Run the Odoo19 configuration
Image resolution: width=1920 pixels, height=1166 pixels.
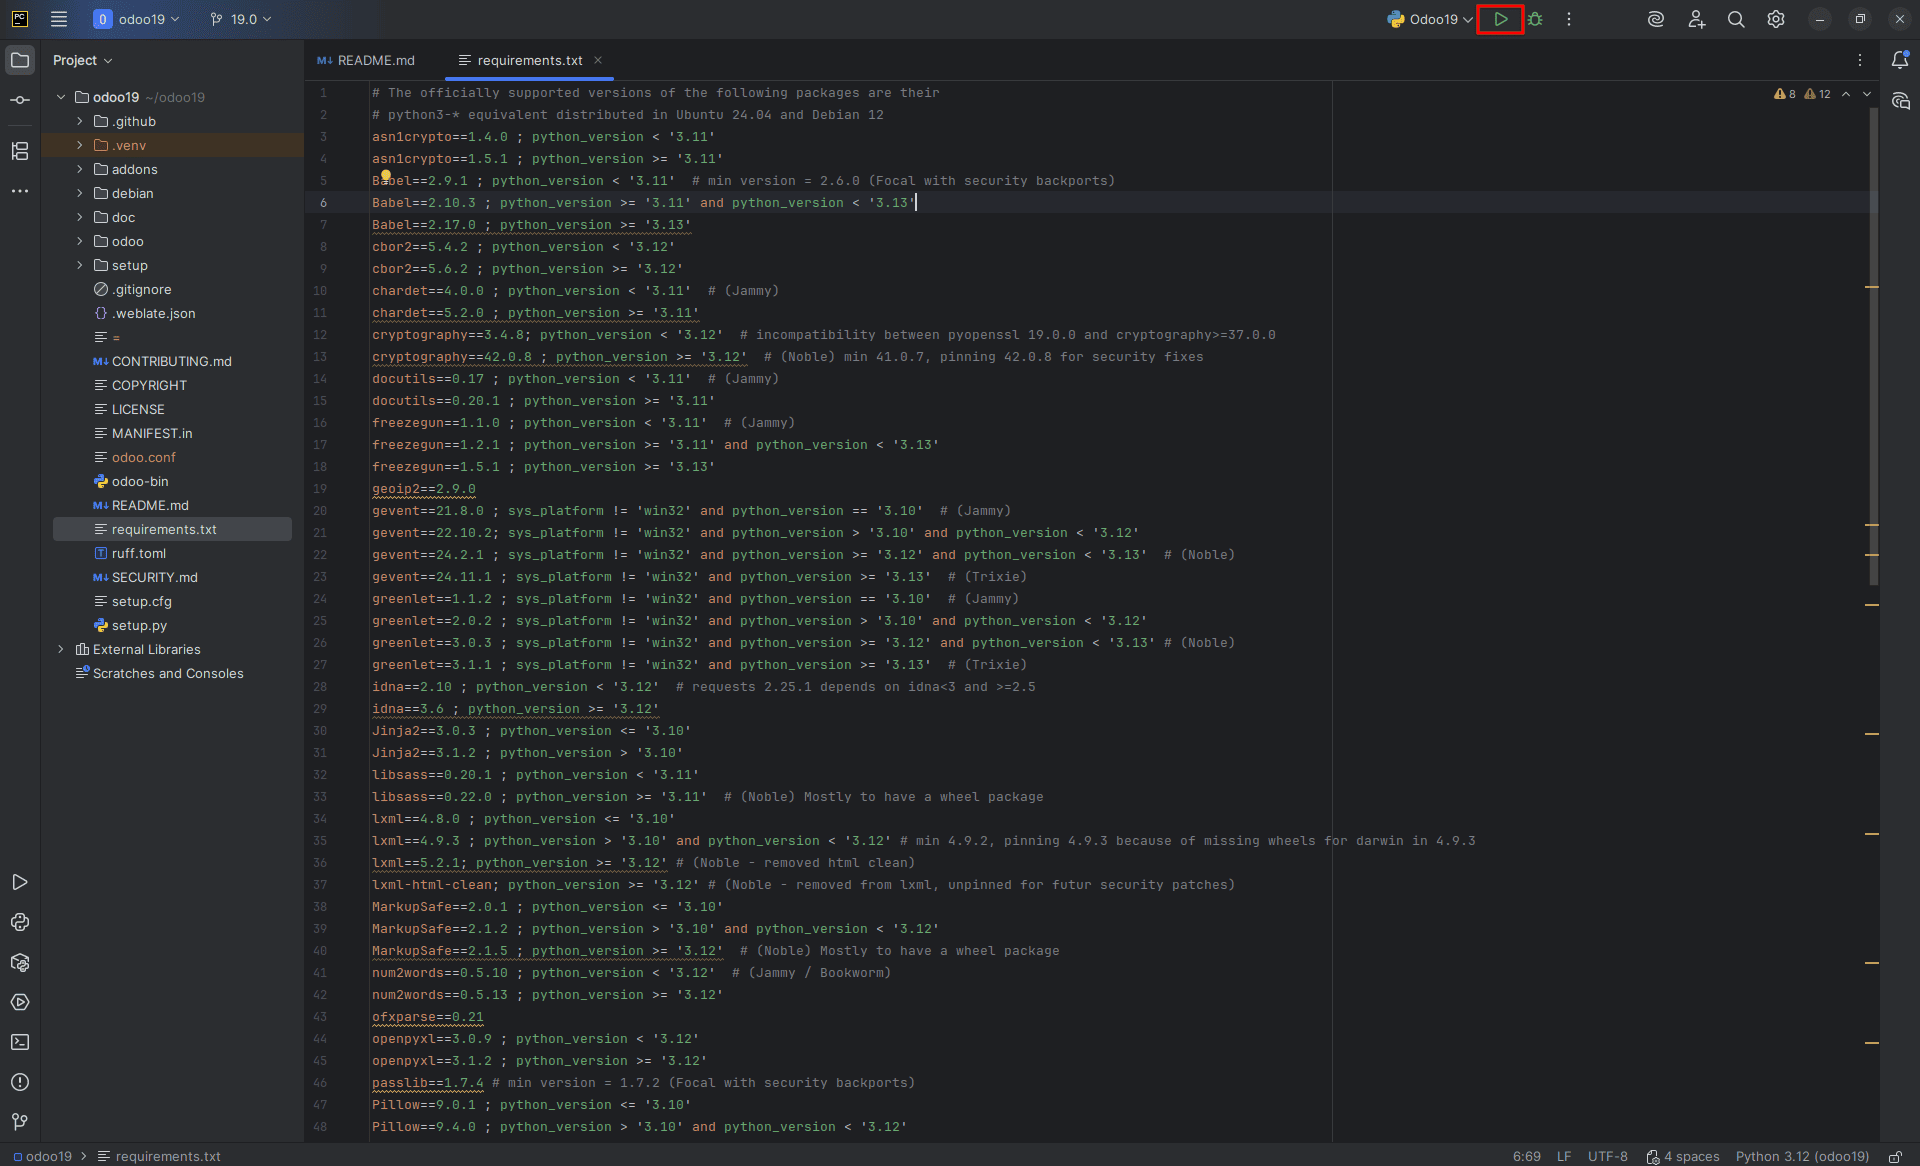click(1500, 19)
